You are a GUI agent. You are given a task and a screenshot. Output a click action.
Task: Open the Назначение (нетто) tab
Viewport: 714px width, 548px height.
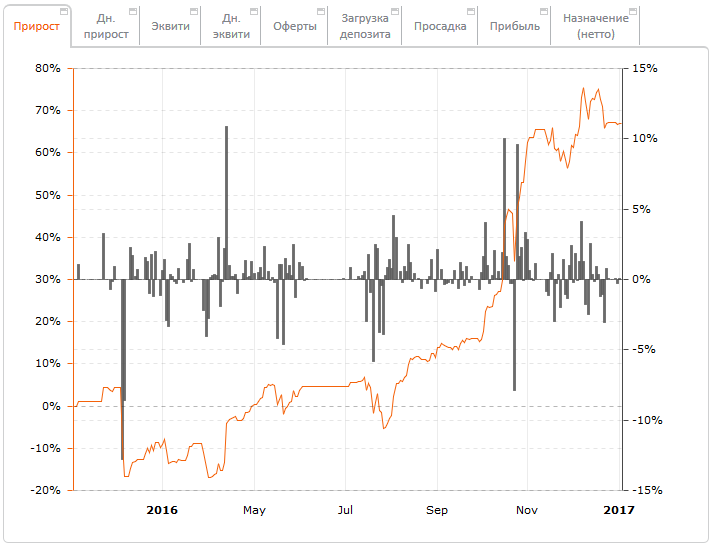click(x=595, y=27)
